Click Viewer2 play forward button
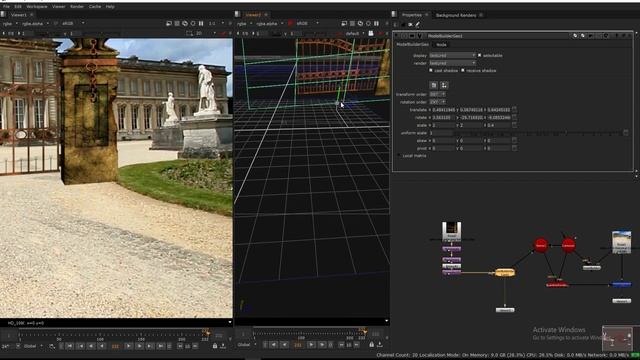This screenshot has height=360, width=640. (311, 345)
